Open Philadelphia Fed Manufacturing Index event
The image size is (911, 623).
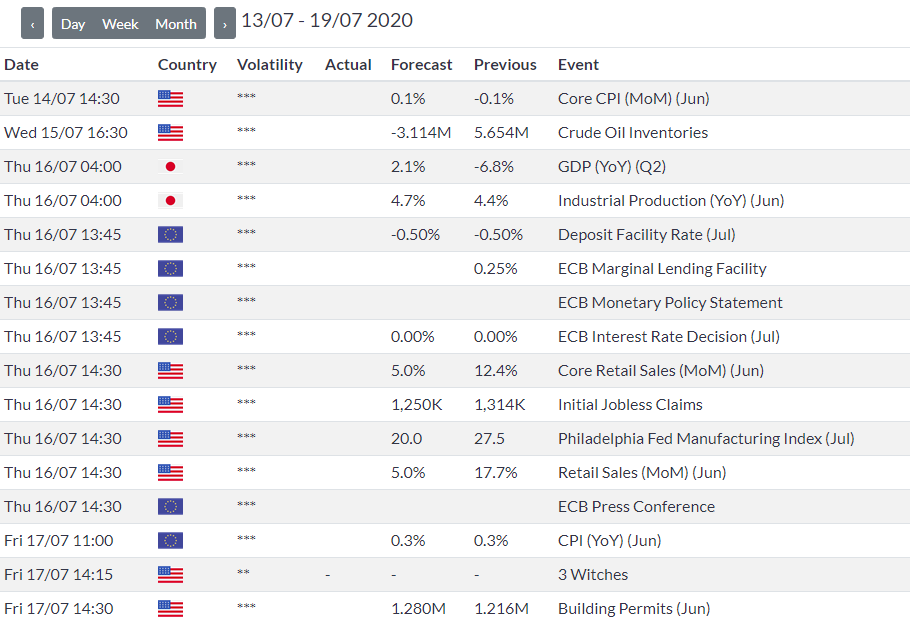point(706,439)
